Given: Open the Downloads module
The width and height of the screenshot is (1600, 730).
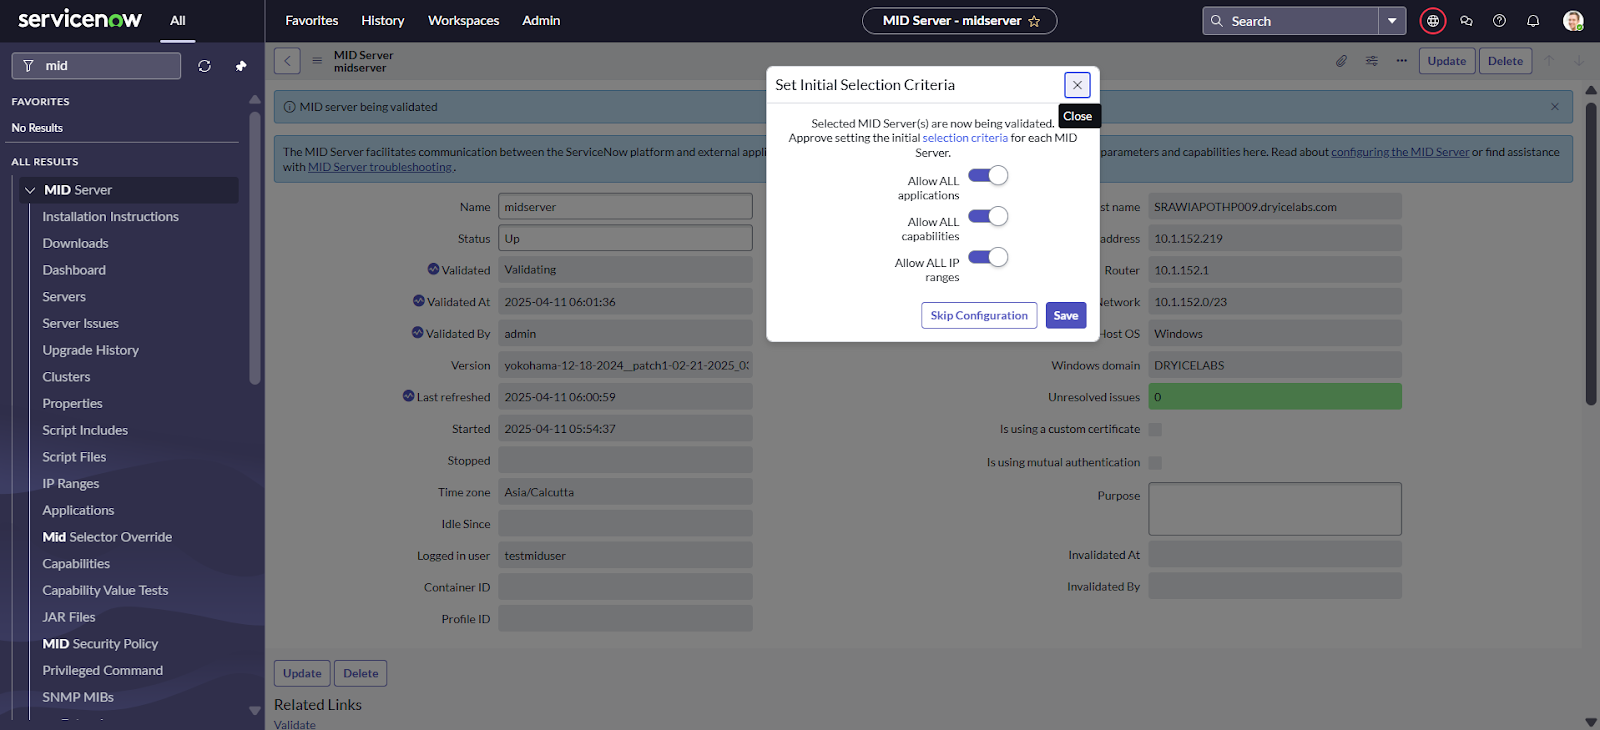Looking at the screenshot, I should pyautogui.click(x=76, y=244).
